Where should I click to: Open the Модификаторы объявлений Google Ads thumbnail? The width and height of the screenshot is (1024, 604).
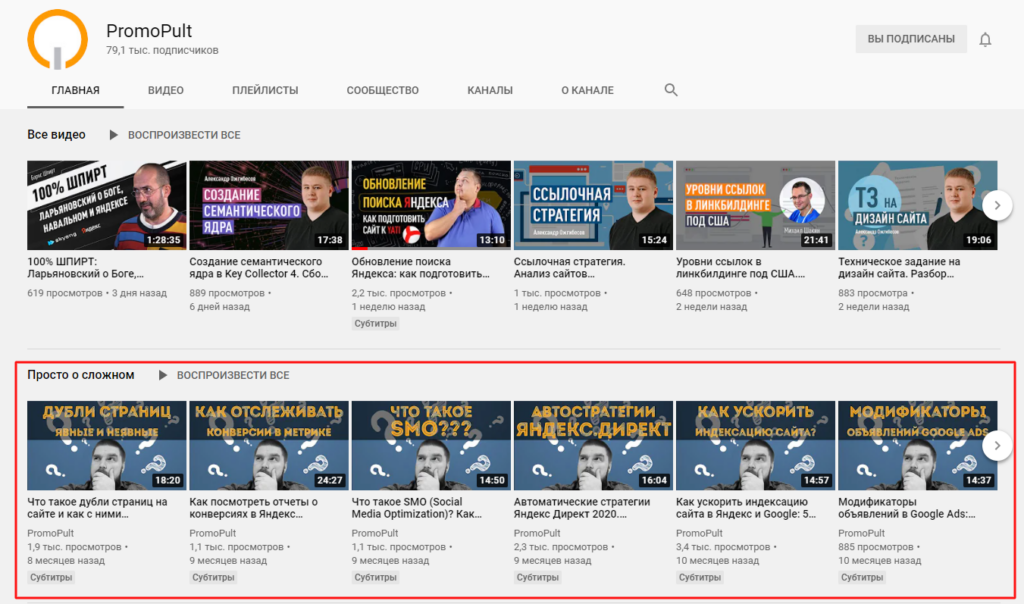click(x=918, y=445)
